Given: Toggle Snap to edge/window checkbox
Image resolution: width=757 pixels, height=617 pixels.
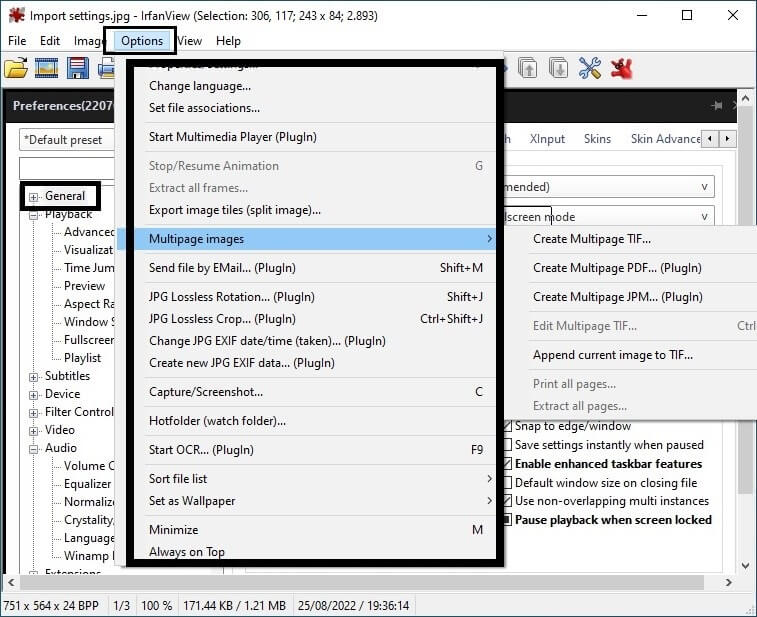Looking at the screenshot, I should pyautogui.click(x=508, y=426).
